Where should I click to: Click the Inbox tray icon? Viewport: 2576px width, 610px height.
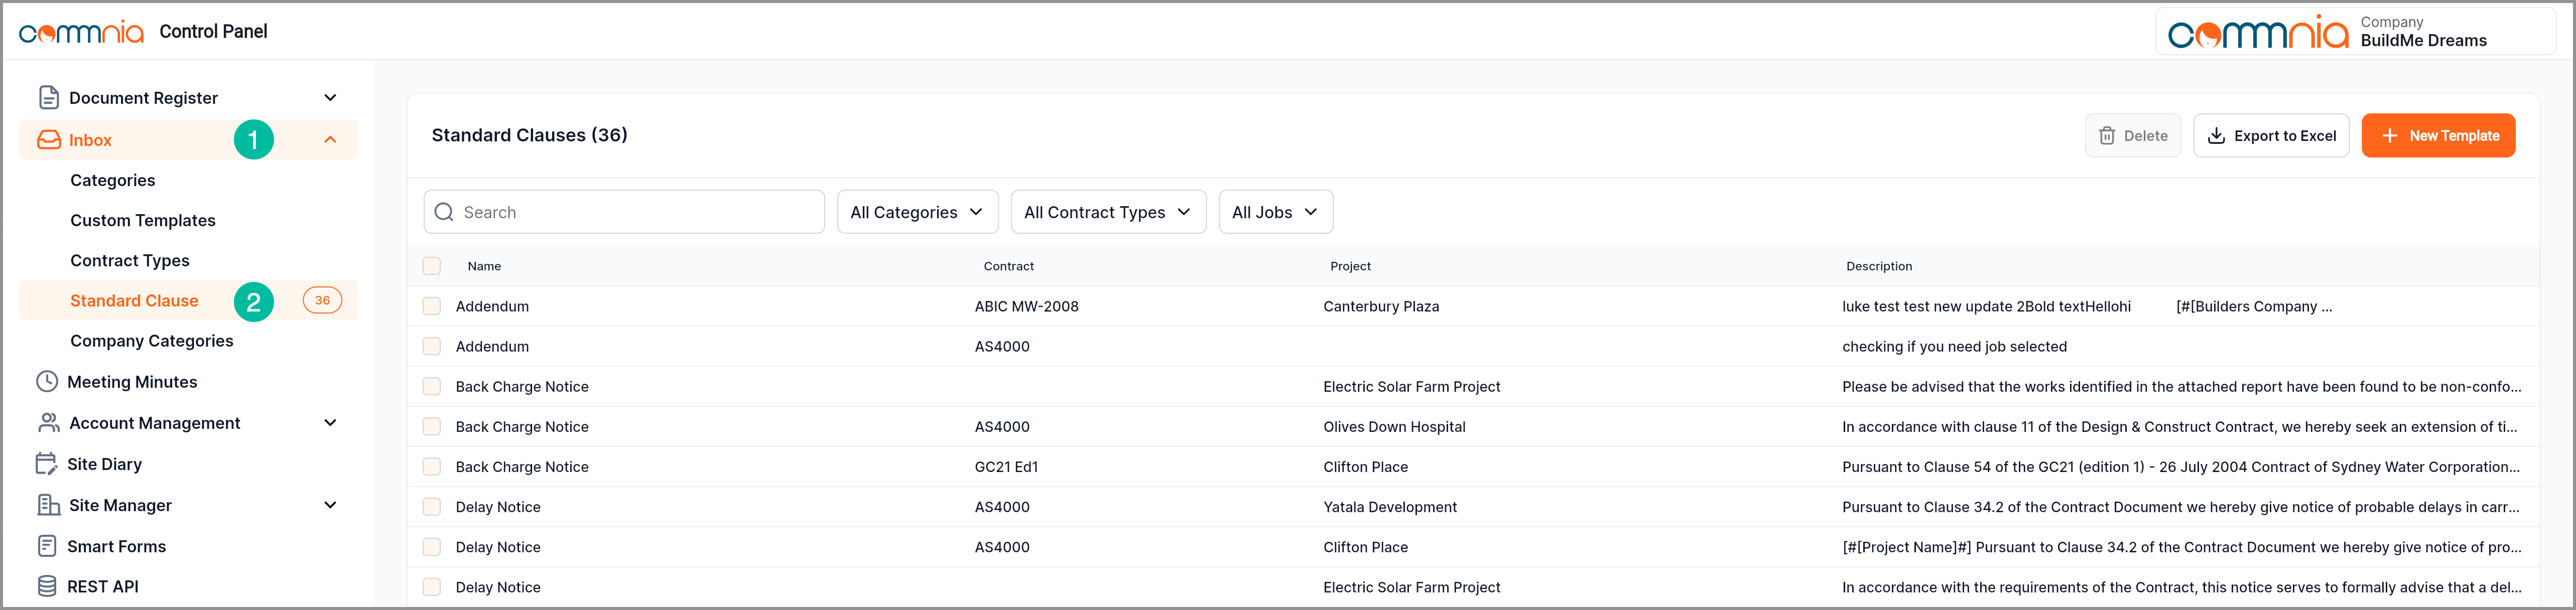tap(49, 140)
